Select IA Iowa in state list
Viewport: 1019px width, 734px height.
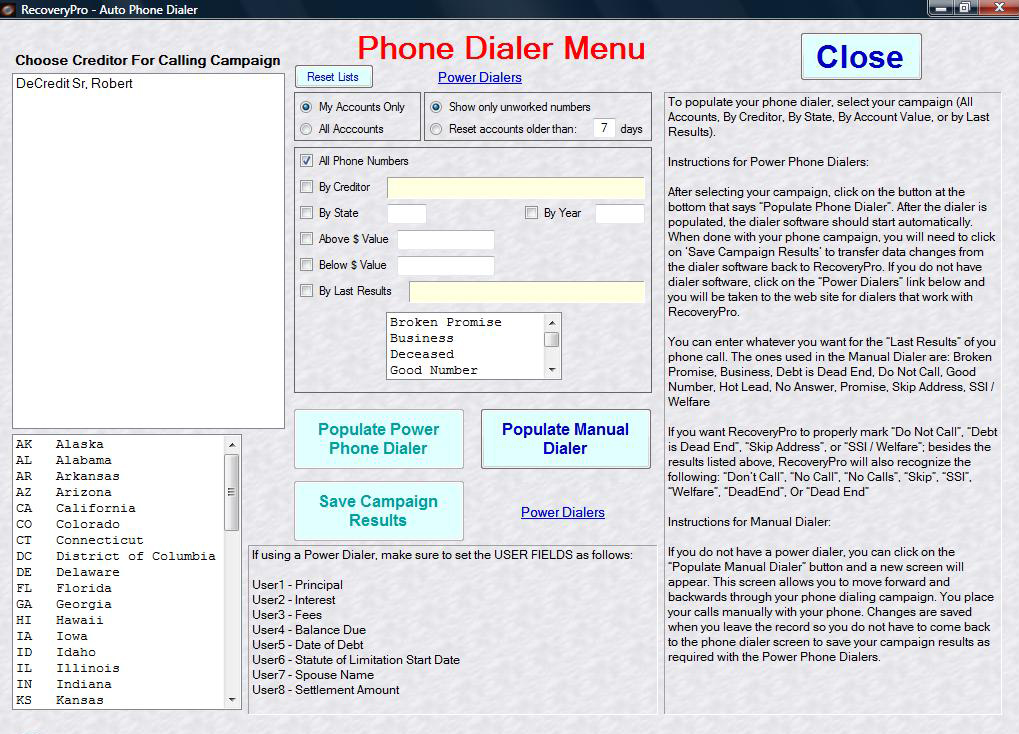tap(119, 636)
